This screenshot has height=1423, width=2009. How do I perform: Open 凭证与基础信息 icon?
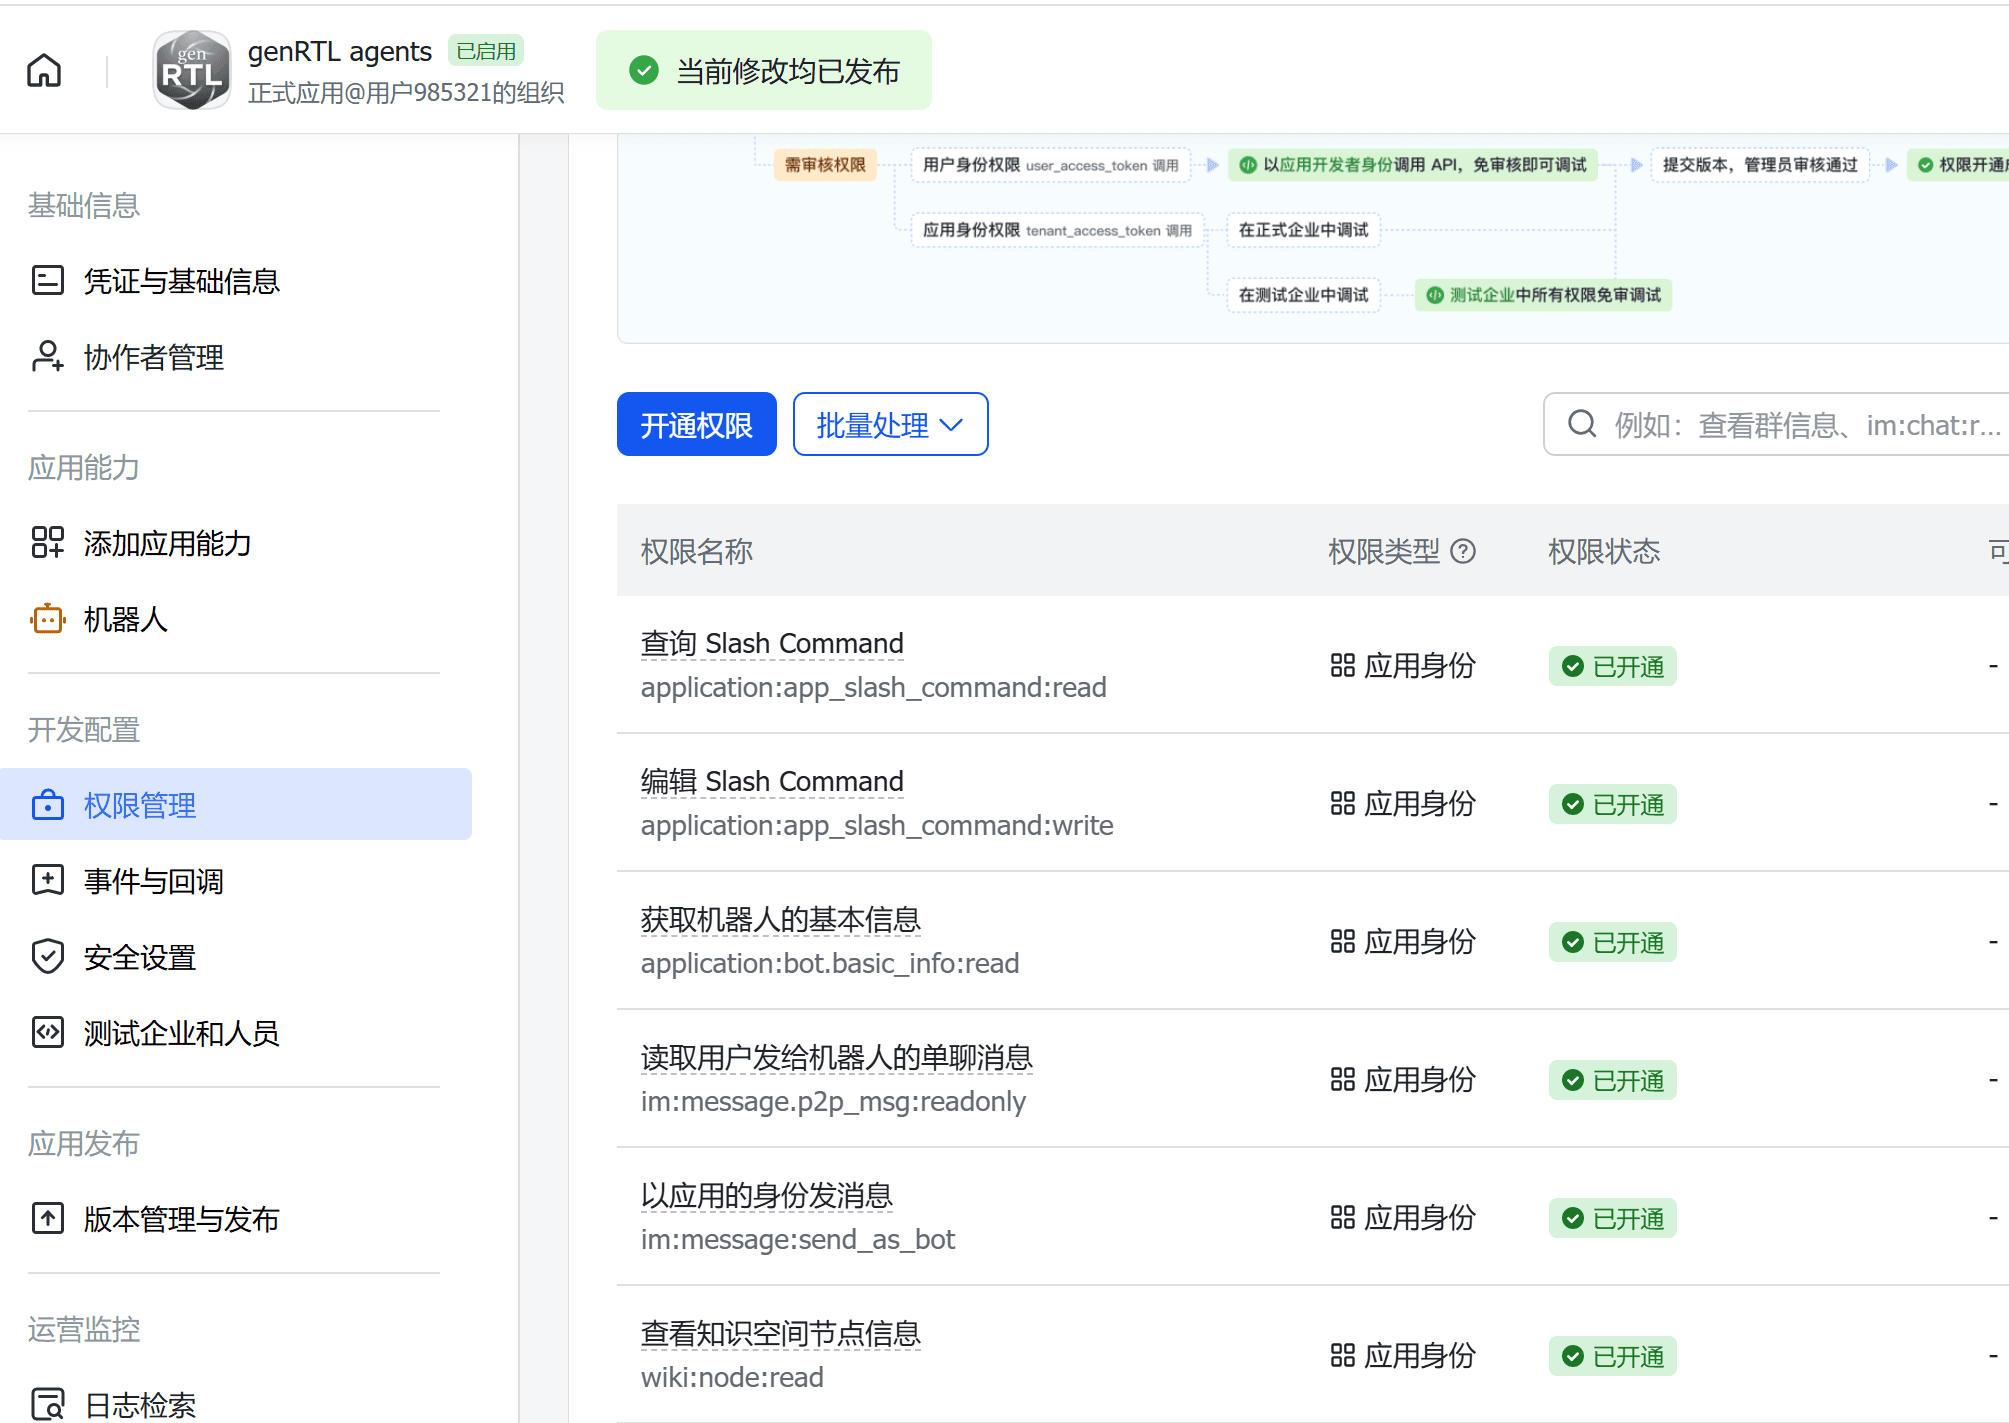[48, 280]
